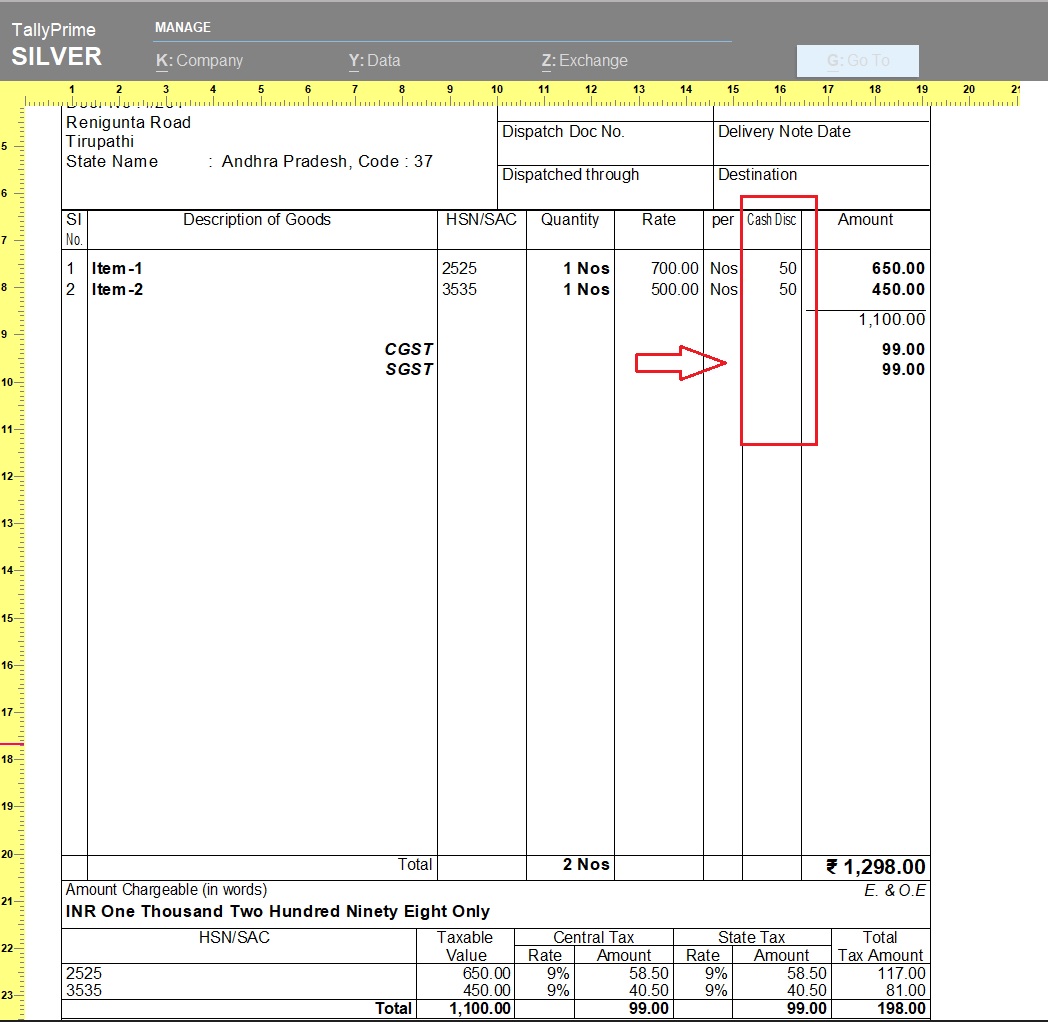Select the MANAGE header label
Screen dimensions: 1048x1022
click(182, 27)
